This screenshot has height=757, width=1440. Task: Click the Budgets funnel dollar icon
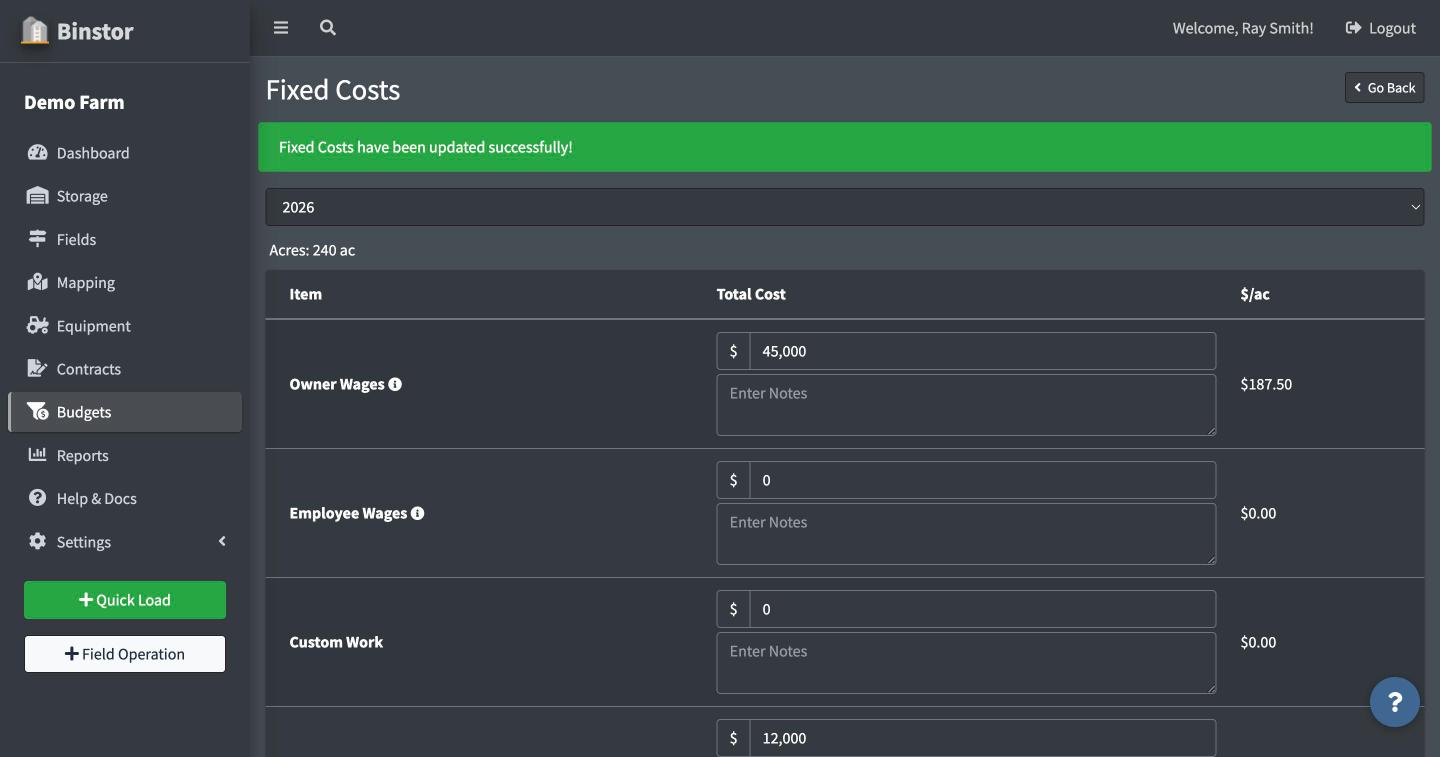click(38, 411)
